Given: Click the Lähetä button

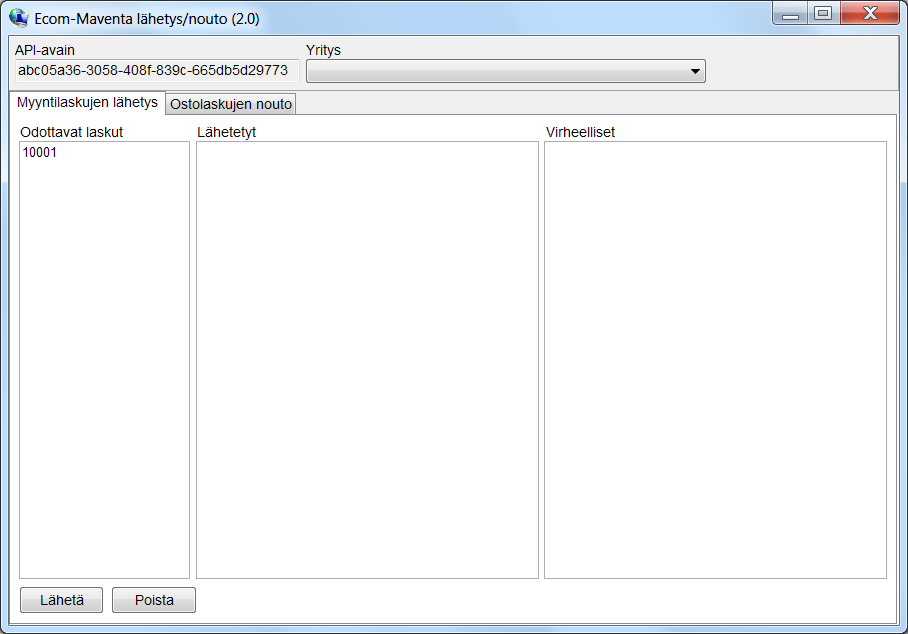Looking at the screenshot, I should pos(61,600).
